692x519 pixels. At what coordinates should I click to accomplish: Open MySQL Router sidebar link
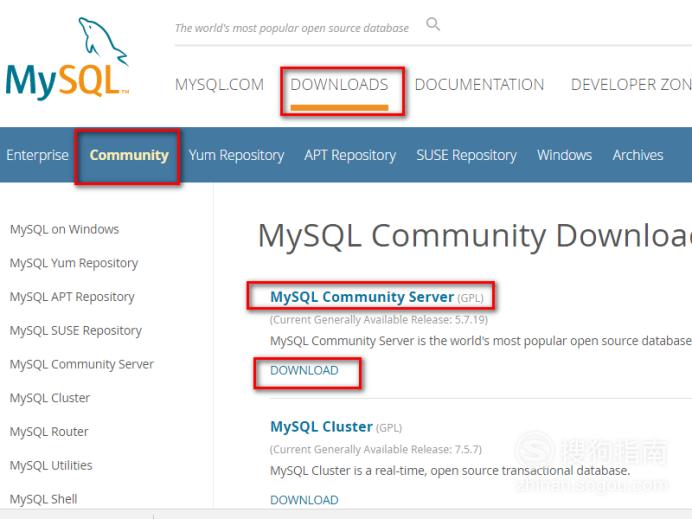(49, 432)
